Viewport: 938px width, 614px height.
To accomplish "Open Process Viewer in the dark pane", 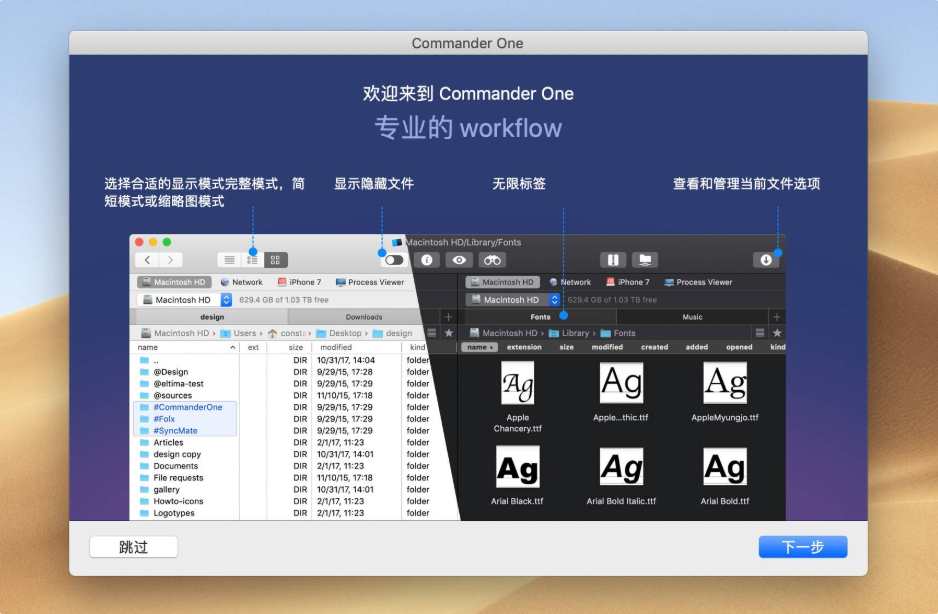I will coord(698,282).
